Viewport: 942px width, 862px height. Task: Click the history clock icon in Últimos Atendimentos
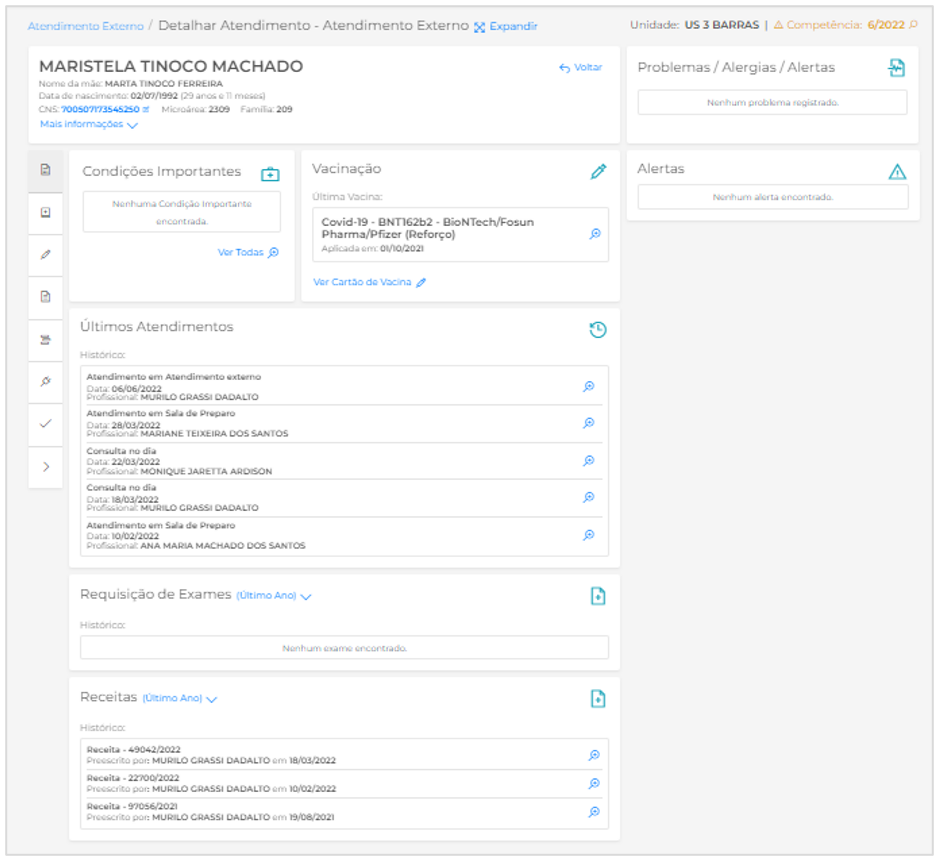[597, 330]
